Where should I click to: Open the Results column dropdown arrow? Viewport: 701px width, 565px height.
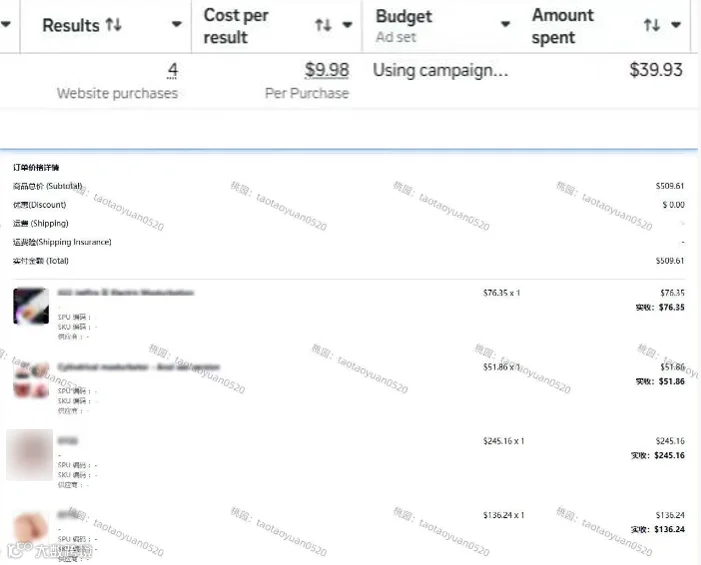coord(177,24)
